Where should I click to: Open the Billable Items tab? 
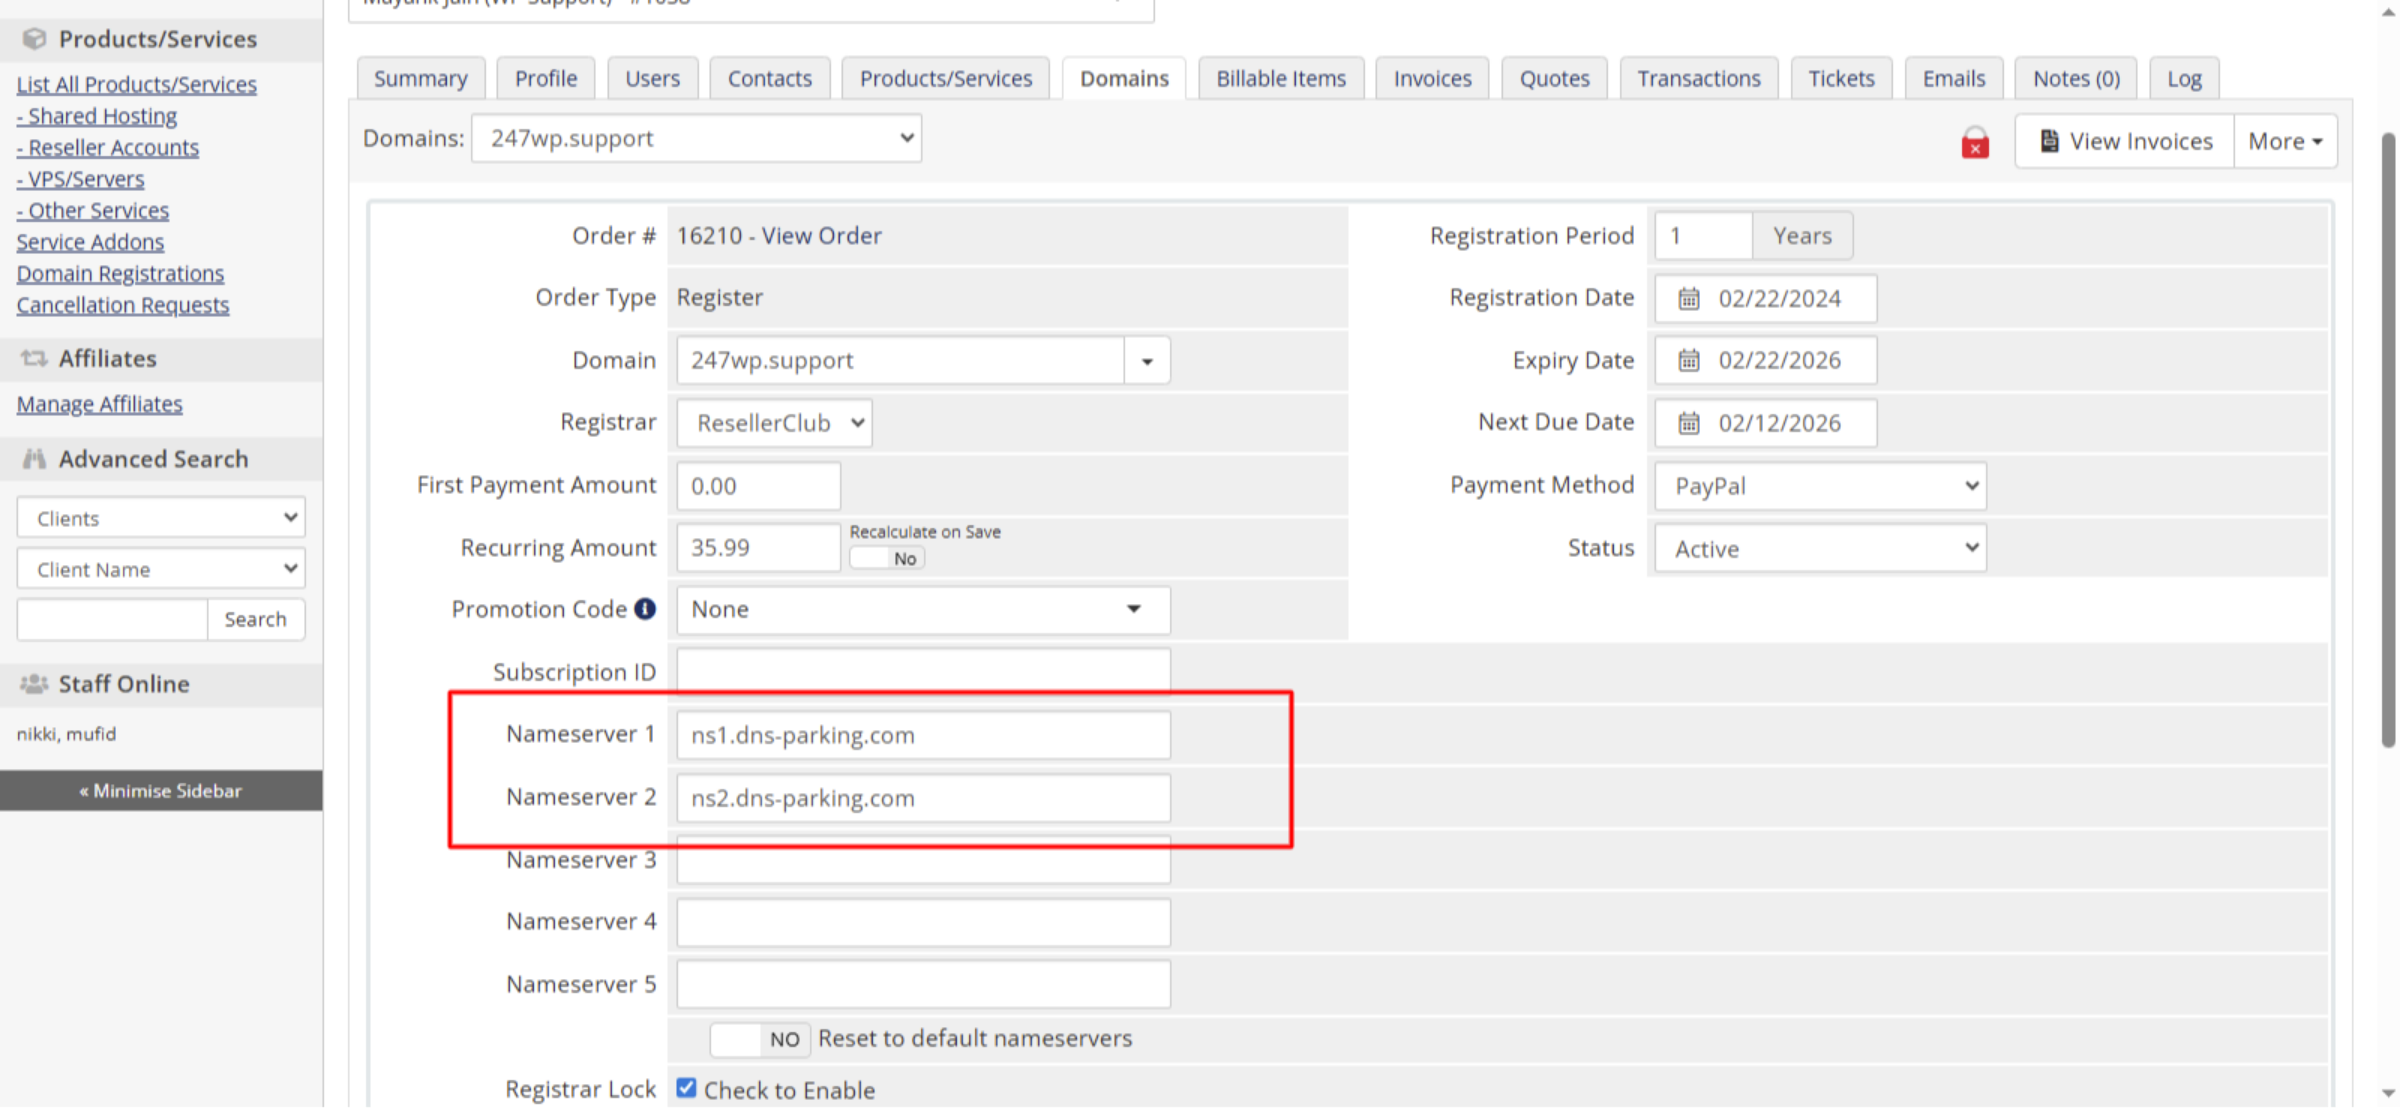click(x=1281, y=78)
